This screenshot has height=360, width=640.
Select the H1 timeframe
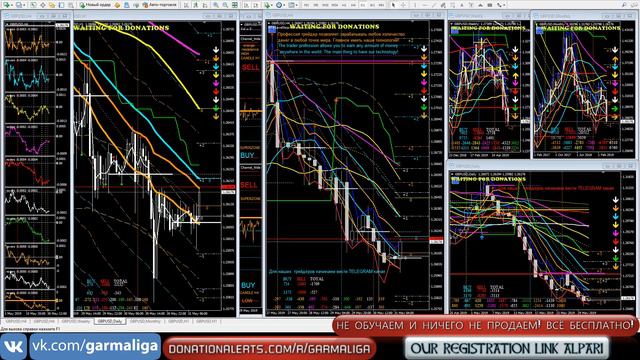pos(344,5)
